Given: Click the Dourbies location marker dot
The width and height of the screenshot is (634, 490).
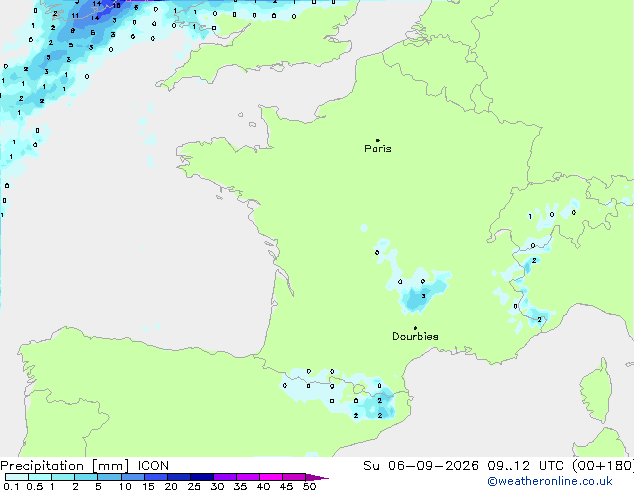Looking at the screenshot, I should click(415, 328).
